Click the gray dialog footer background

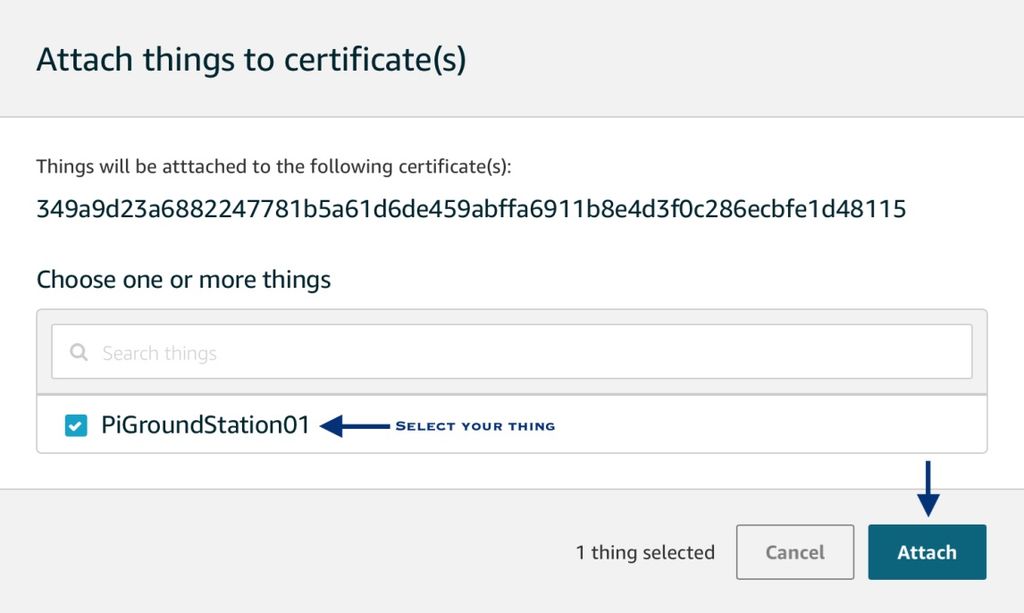pos(294,552)
